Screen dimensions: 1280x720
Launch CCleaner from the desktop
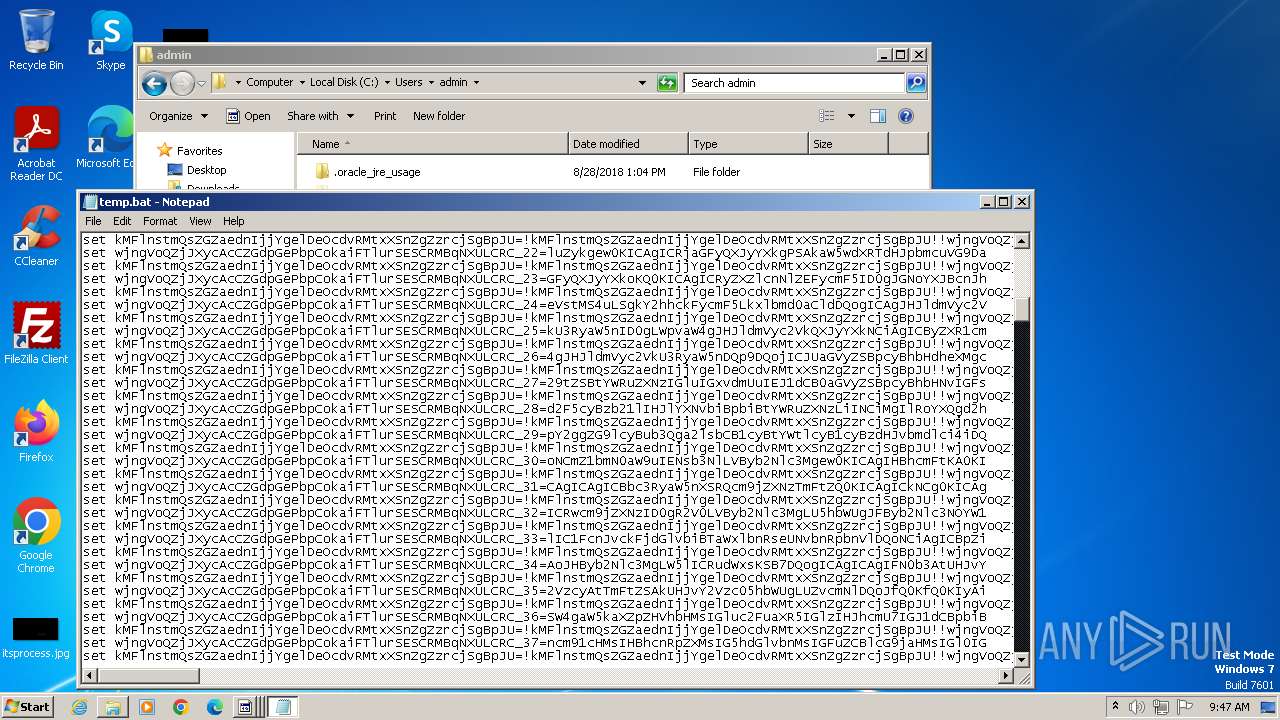click(x=36, y=236)
